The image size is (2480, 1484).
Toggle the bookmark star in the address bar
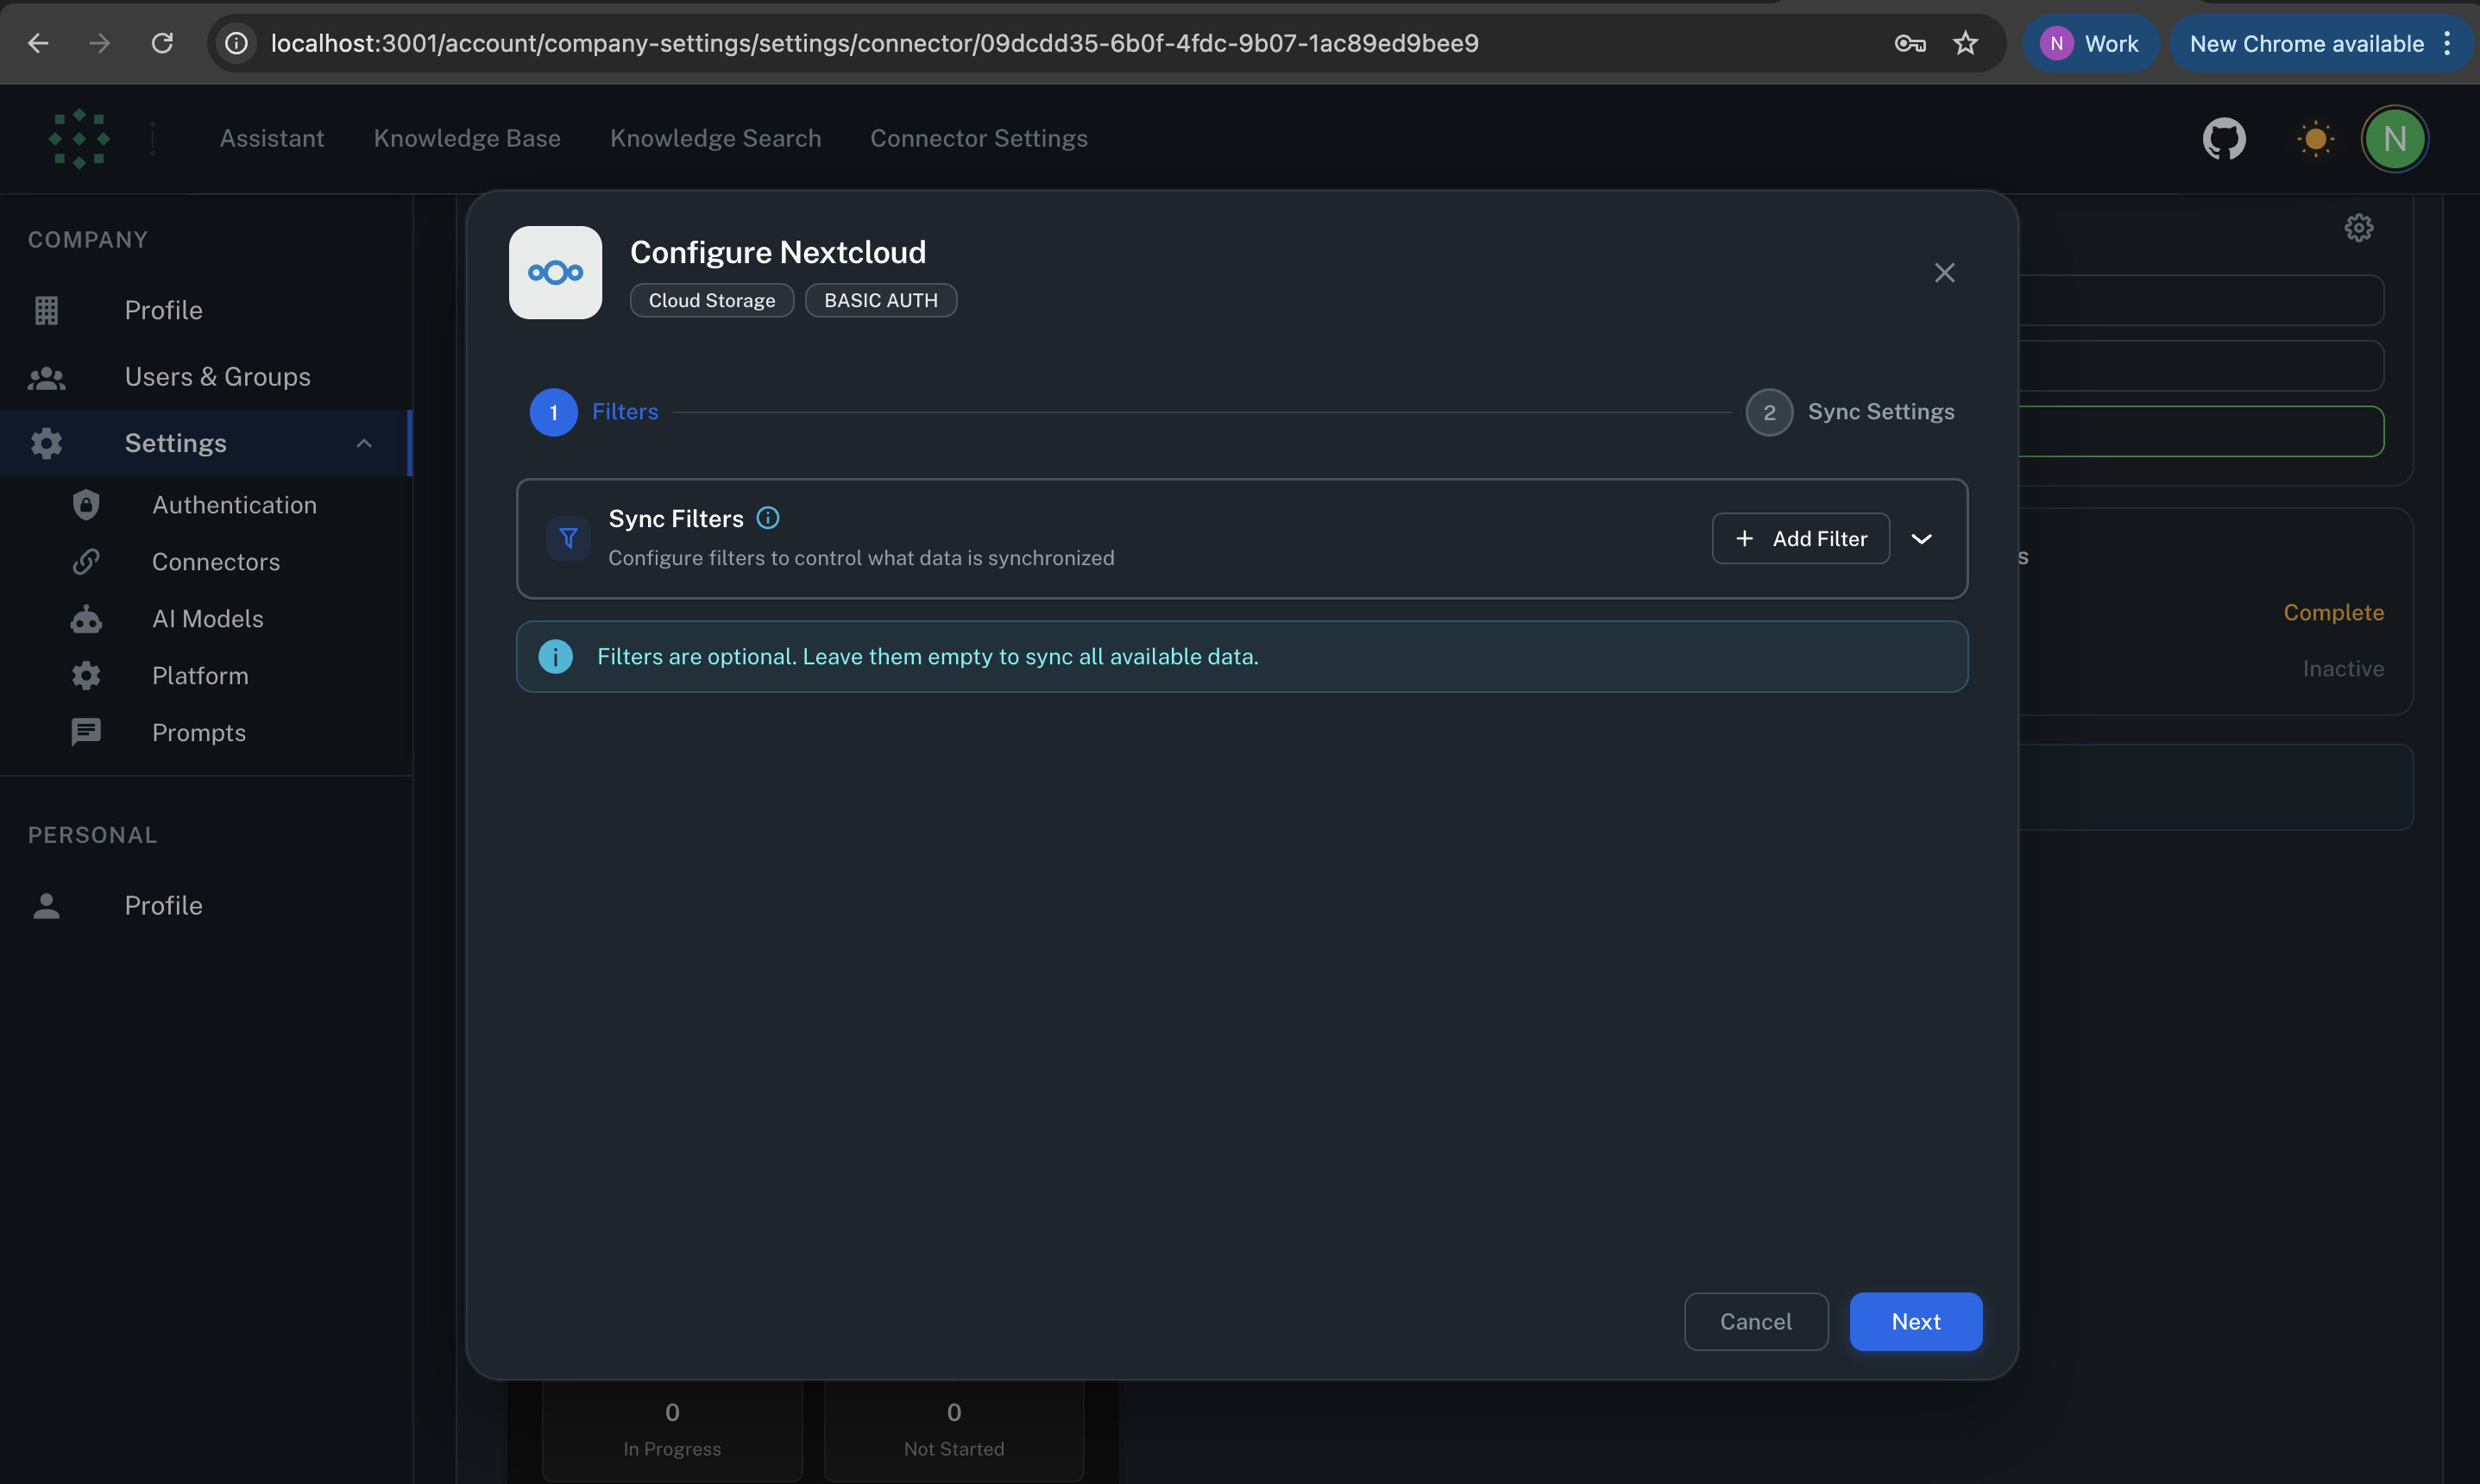click(x=1964, y=43)
